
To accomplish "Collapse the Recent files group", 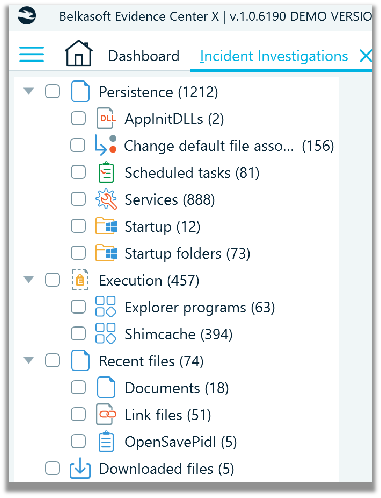I will tap(29, 360).
